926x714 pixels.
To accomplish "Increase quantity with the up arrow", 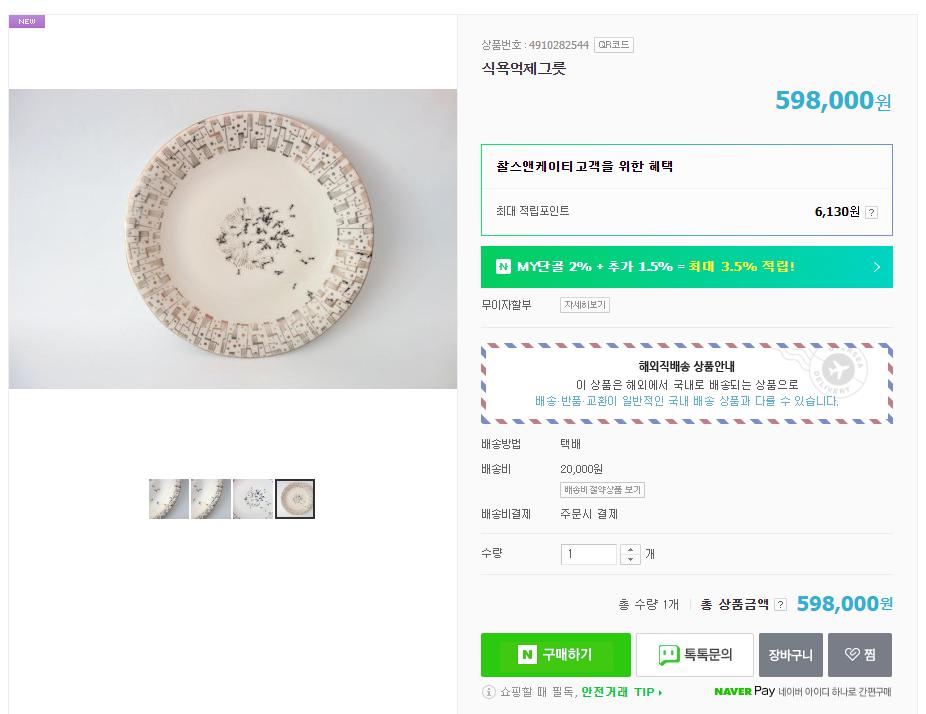I will click(x=630, y=548).
